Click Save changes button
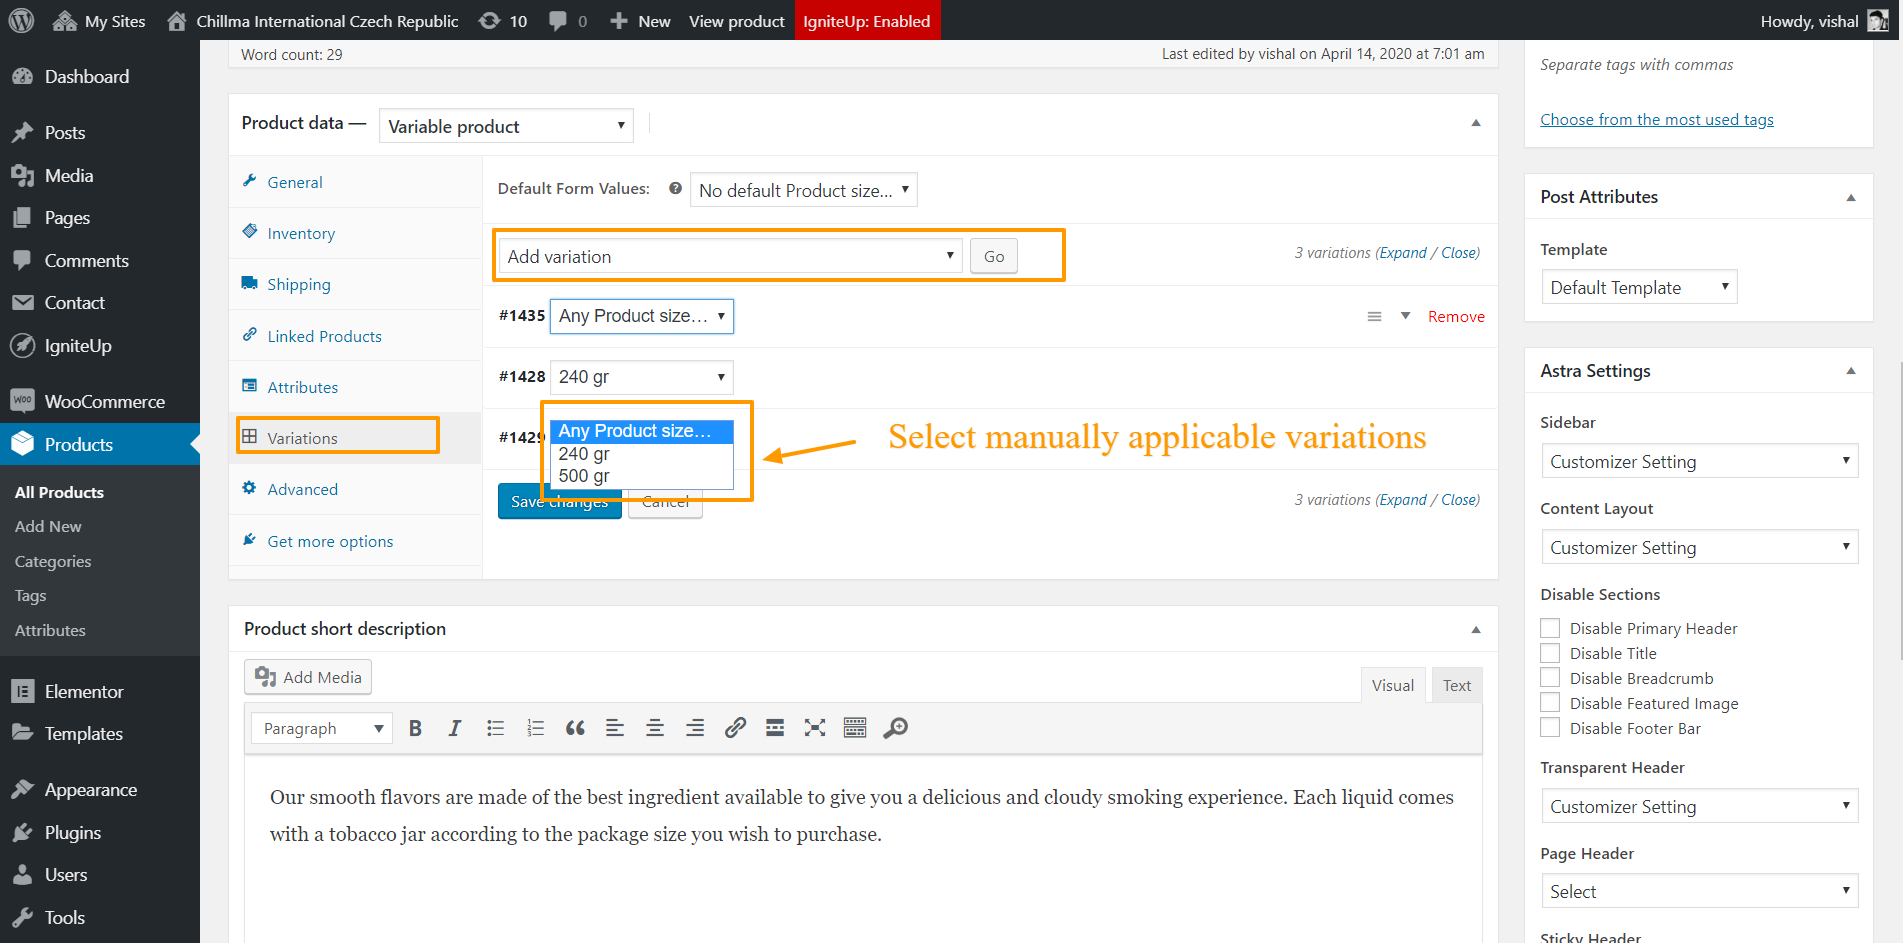The image size is (1903, 943). tap(559, 501)
